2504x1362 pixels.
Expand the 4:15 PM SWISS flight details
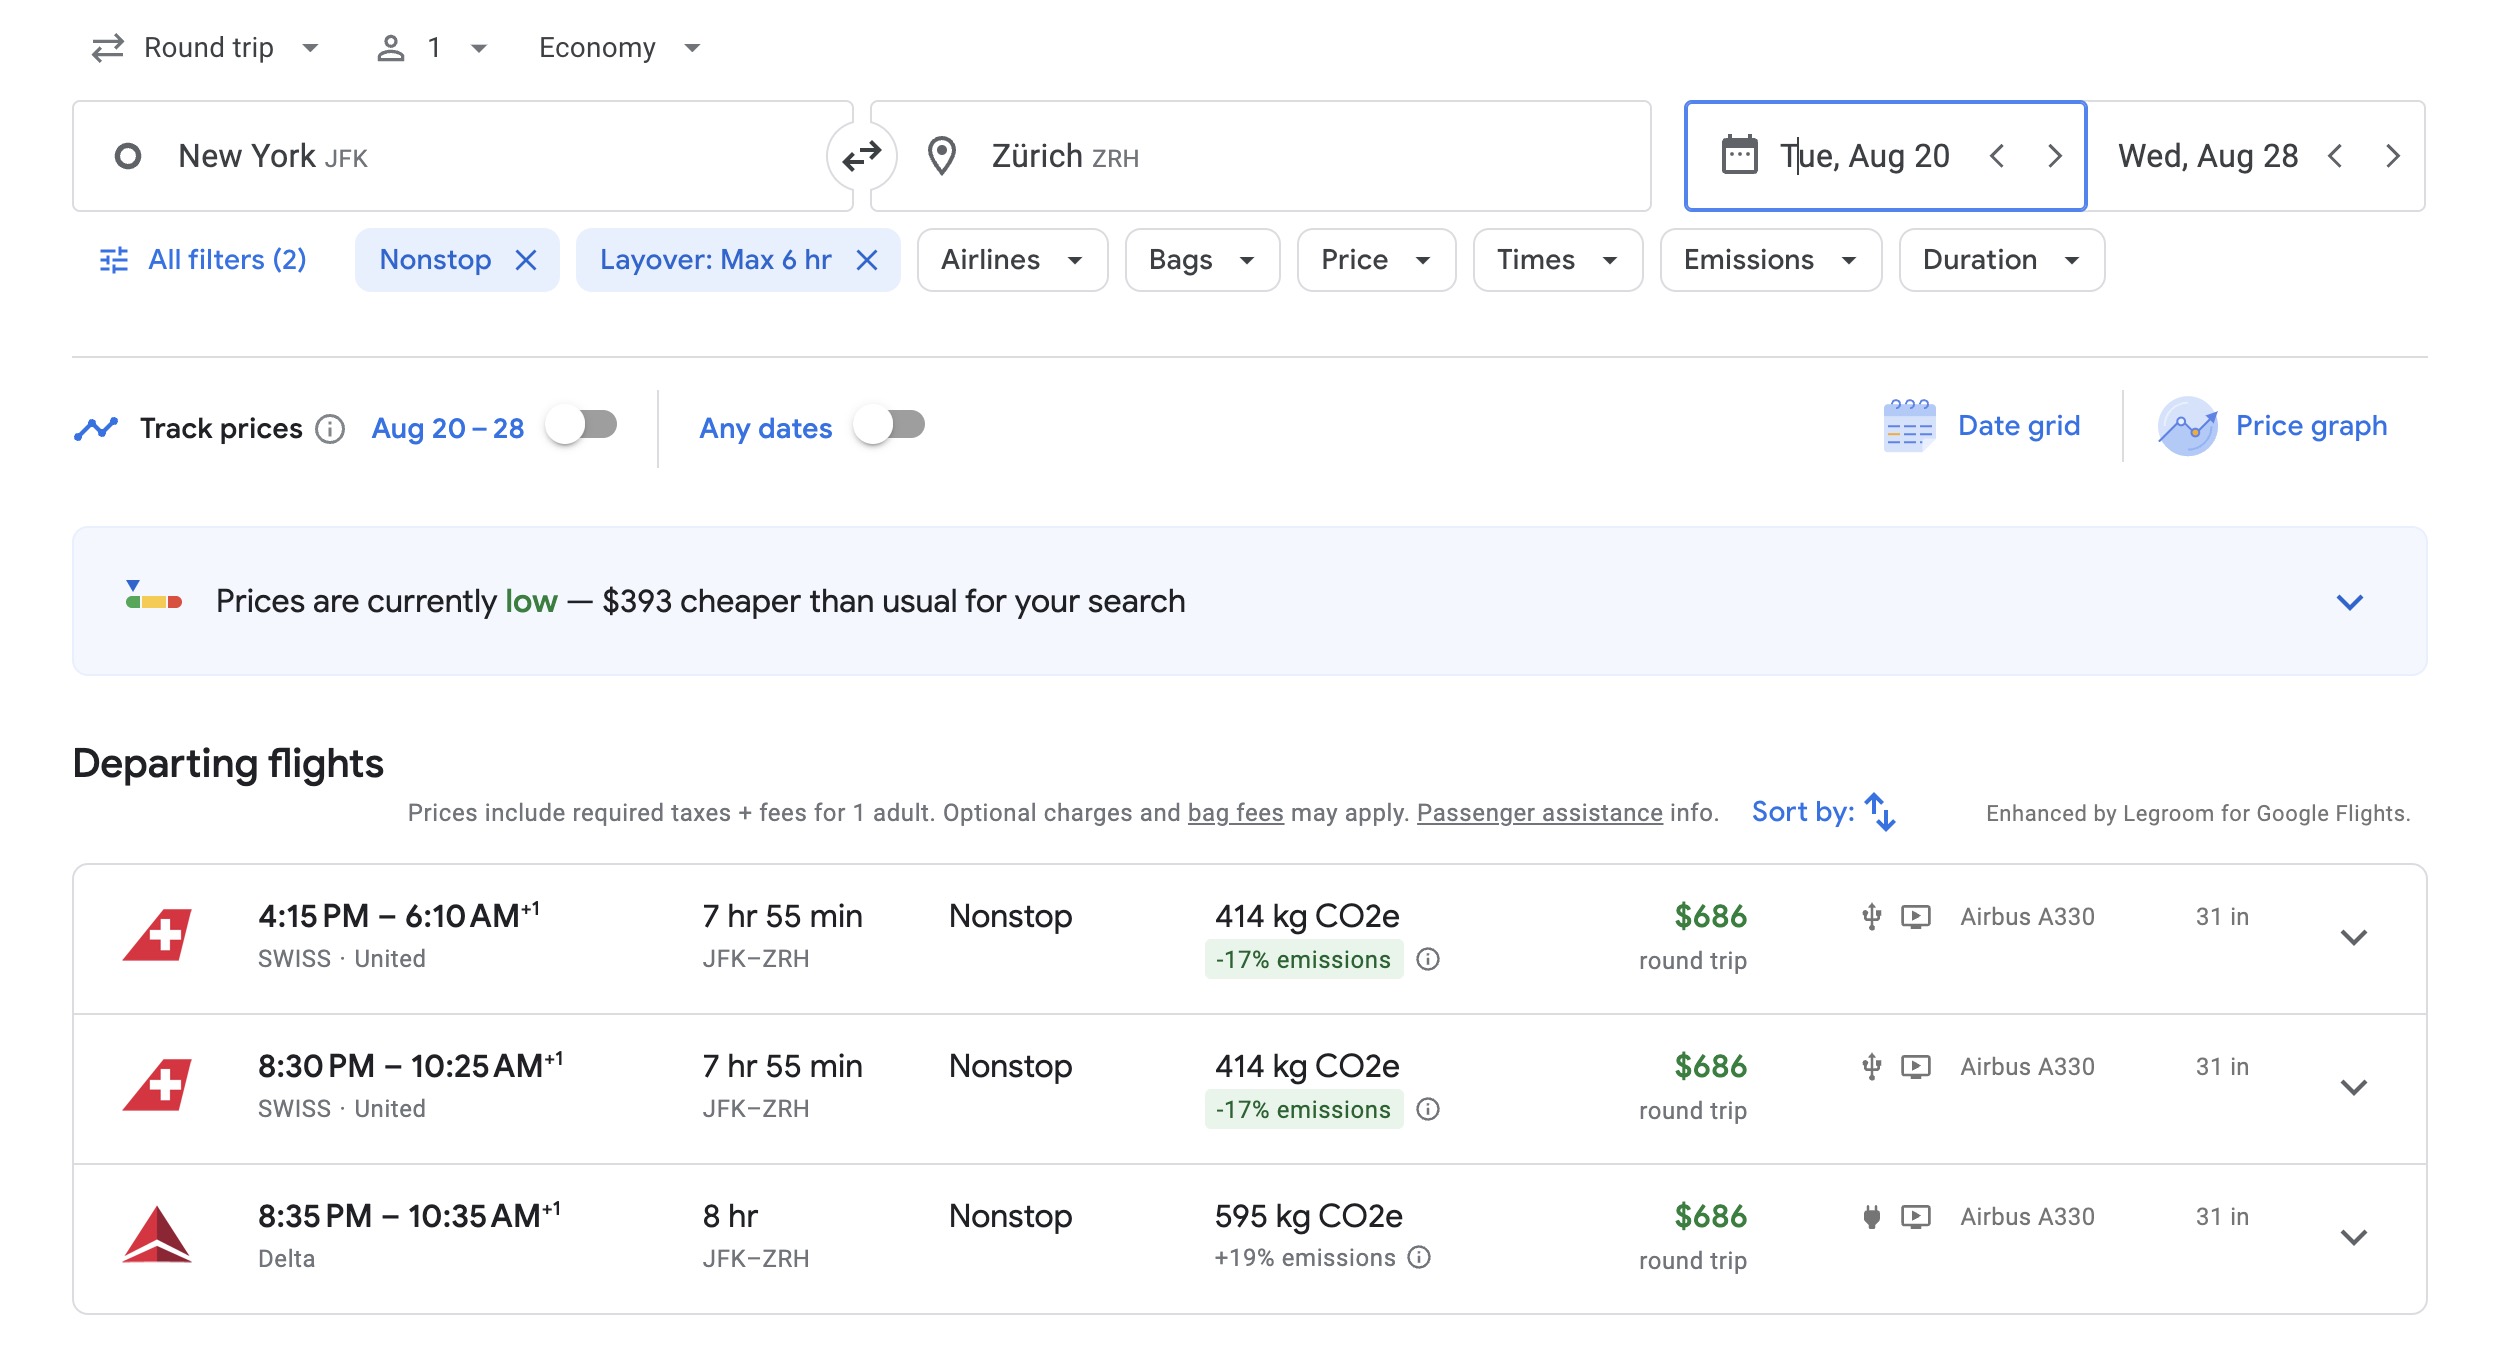[2354, 937]
